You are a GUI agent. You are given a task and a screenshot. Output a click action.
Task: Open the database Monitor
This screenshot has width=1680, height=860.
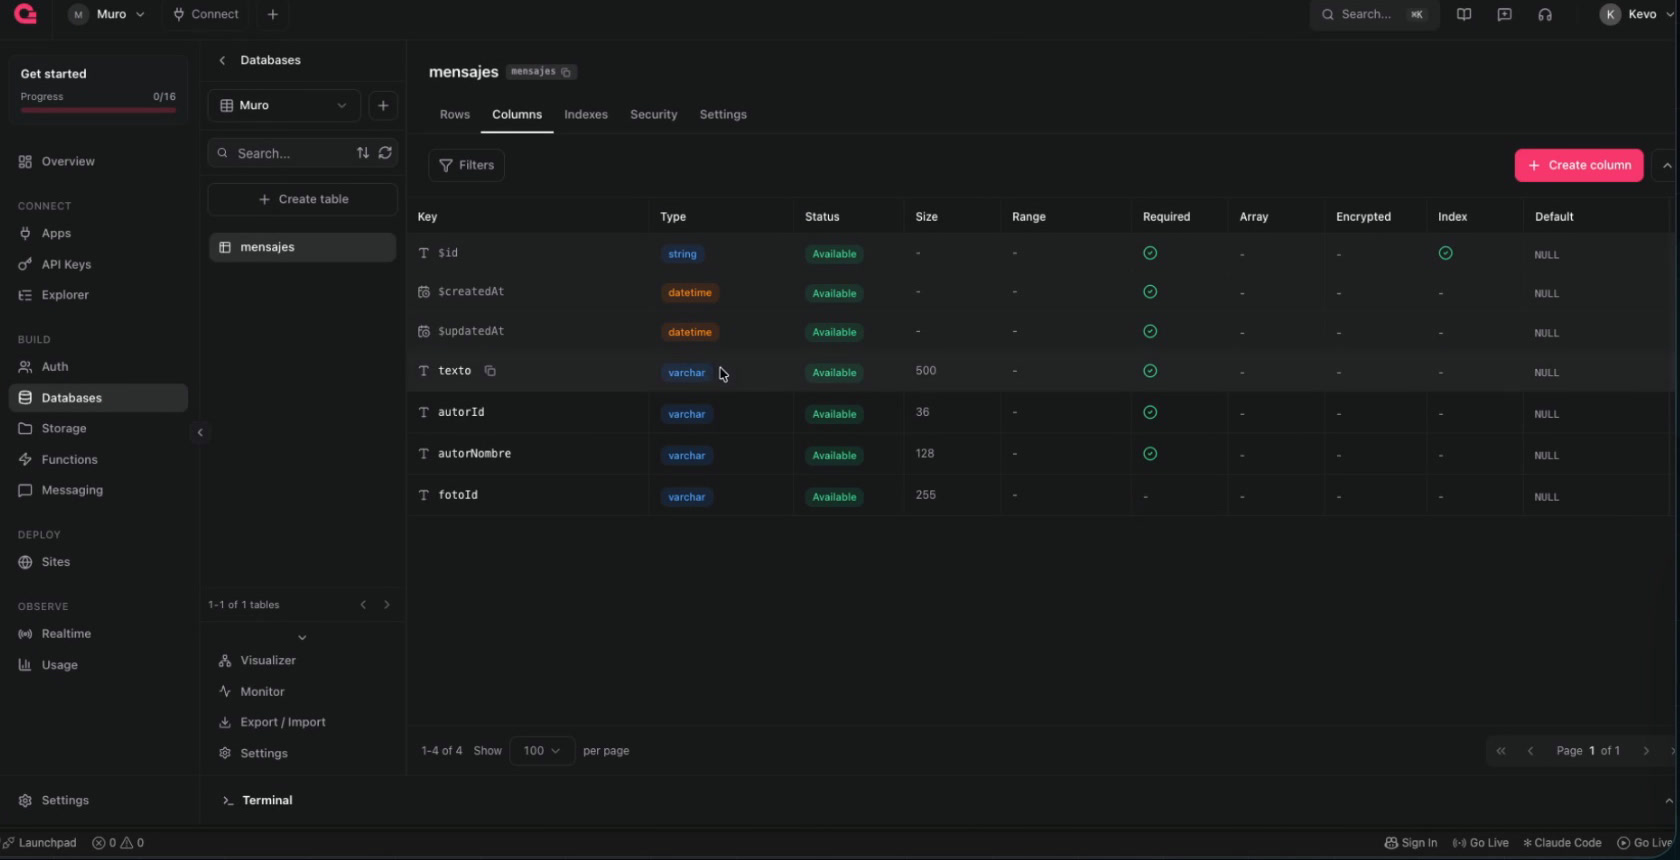tap(262, 691)
